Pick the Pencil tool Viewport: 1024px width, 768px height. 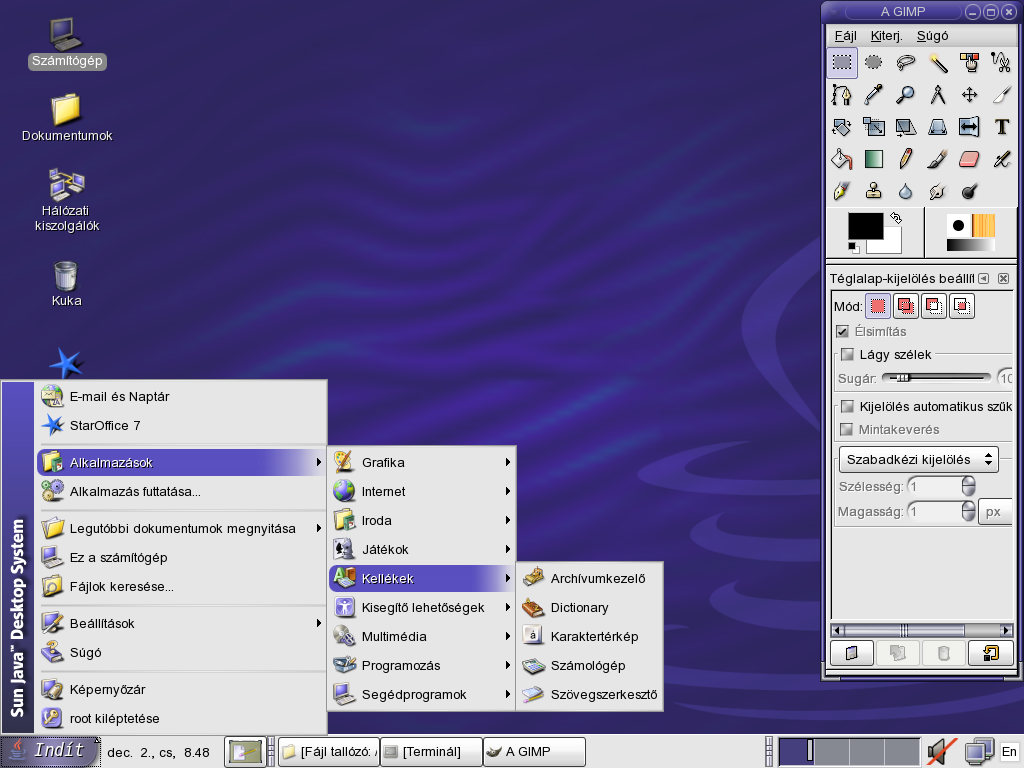tap(906, 159)
